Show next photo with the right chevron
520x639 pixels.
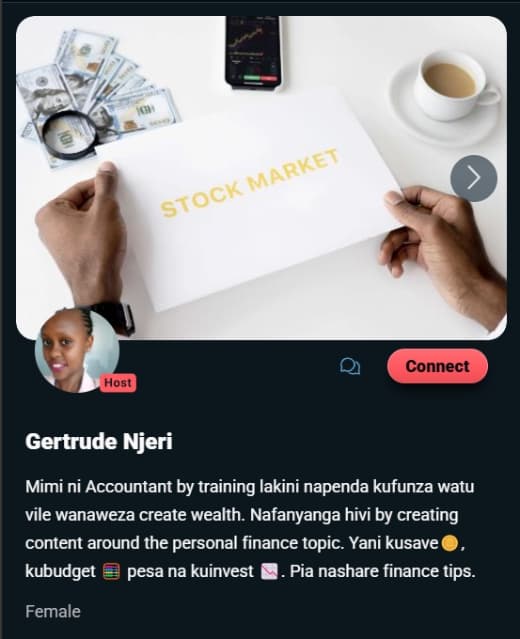point(474,178)
